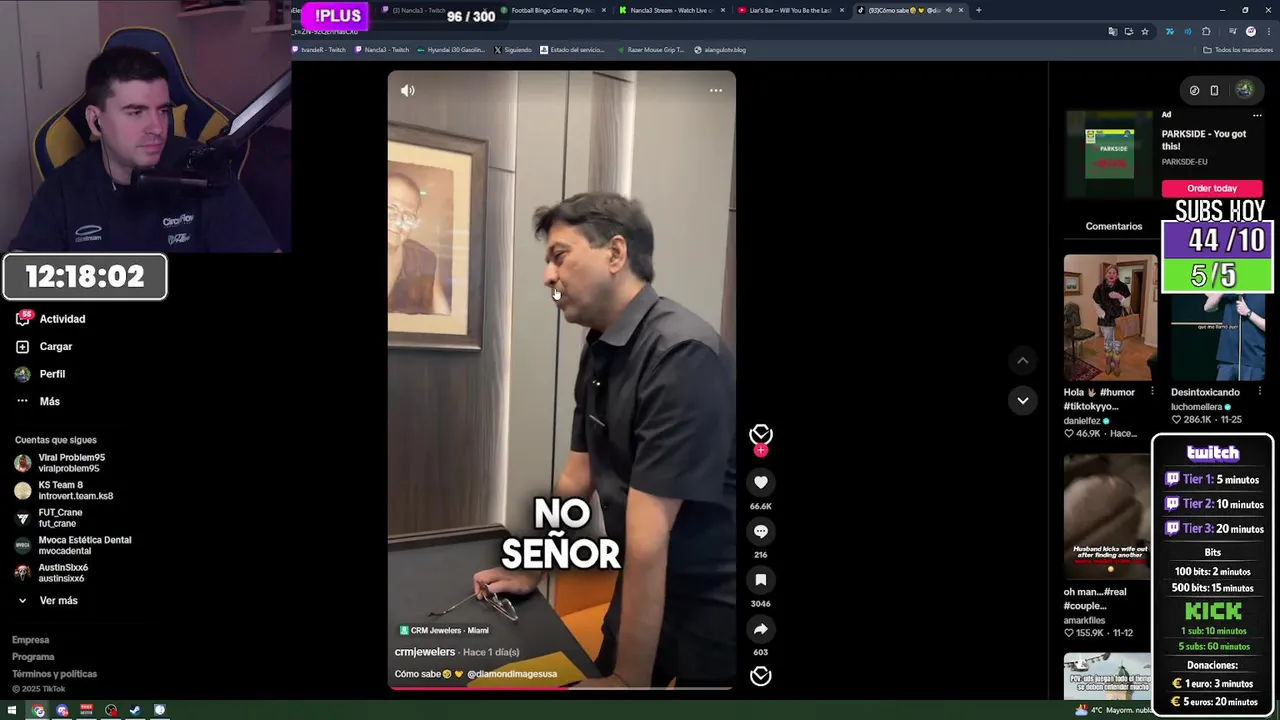Open the Steam icon in taskbar
Image resolution: width=1280 pixels, height=720 pixels.
135,711
